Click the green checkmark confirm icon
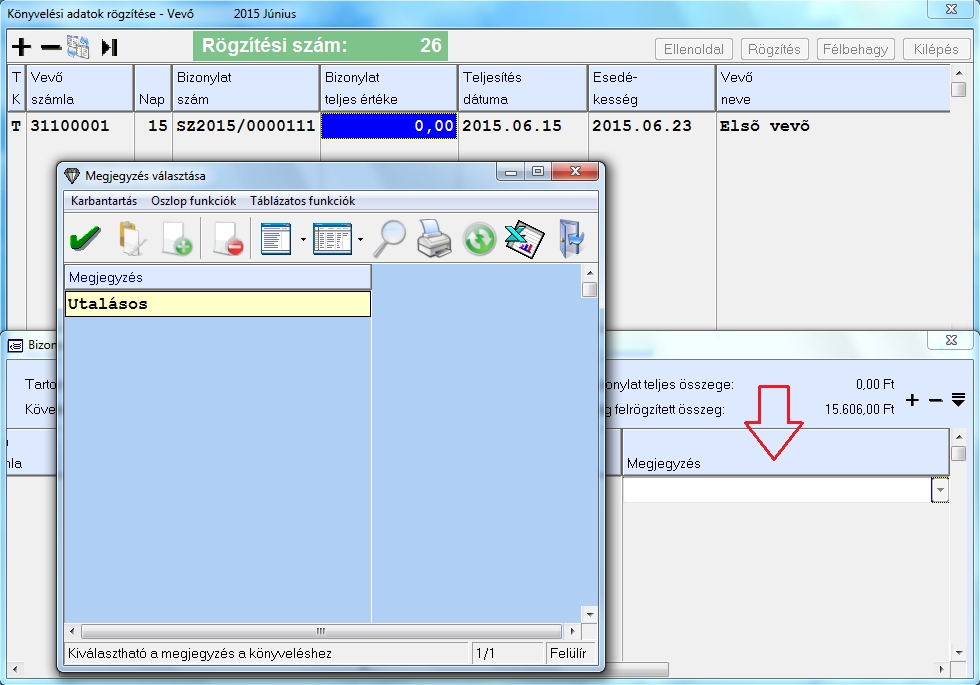980x685 pixels. (85, 240)
